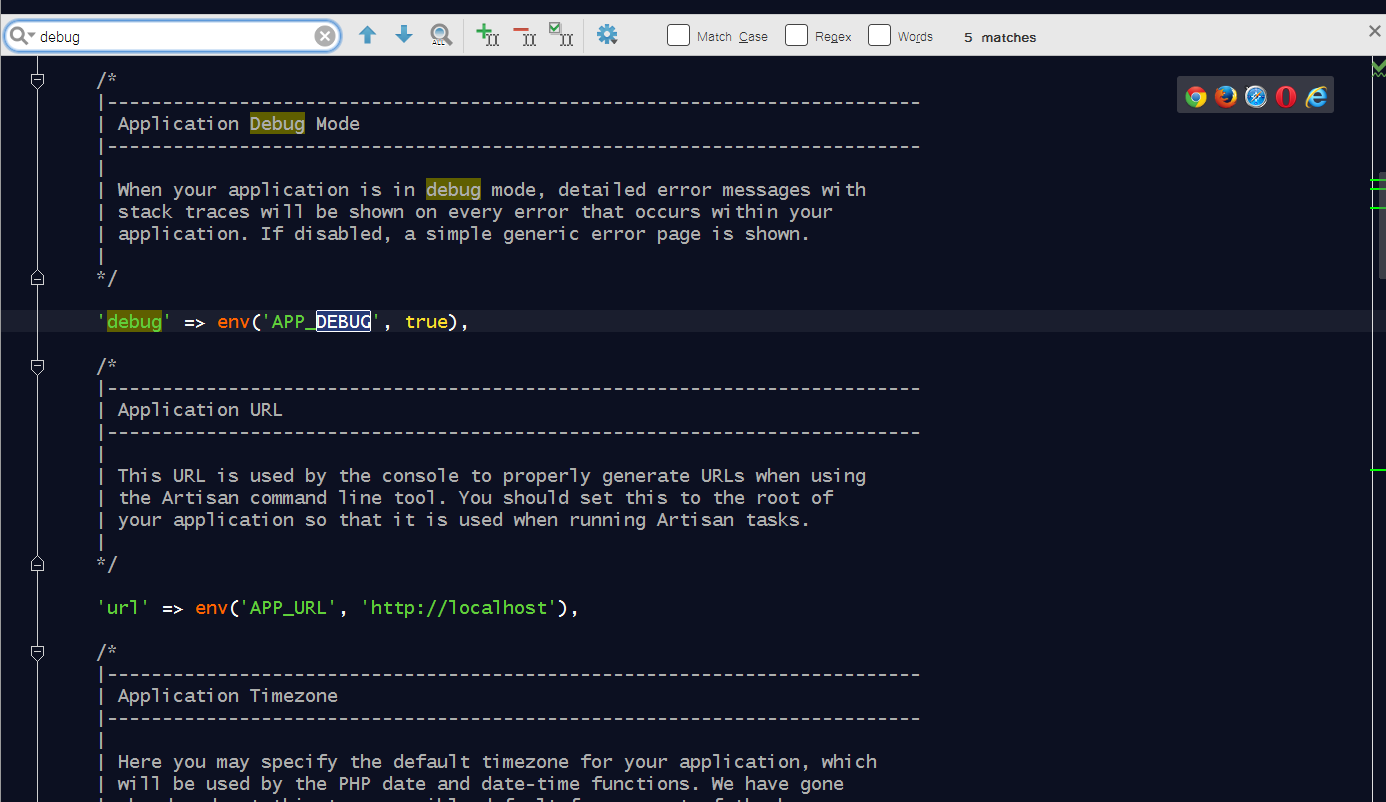Screen dimensions: 1386x802
Task: Close the search bar
Action: point(1374,32)
